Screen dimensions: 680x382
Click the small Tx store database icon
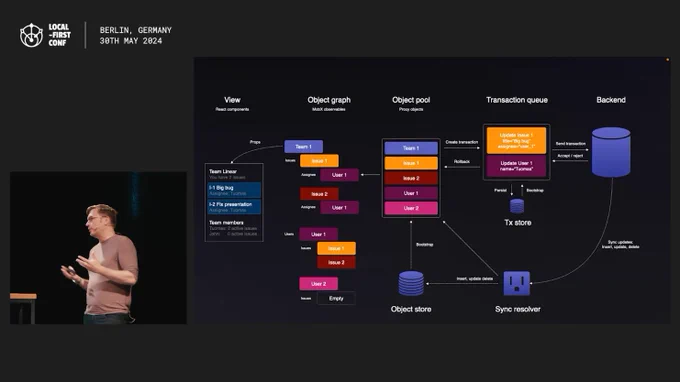517,206
